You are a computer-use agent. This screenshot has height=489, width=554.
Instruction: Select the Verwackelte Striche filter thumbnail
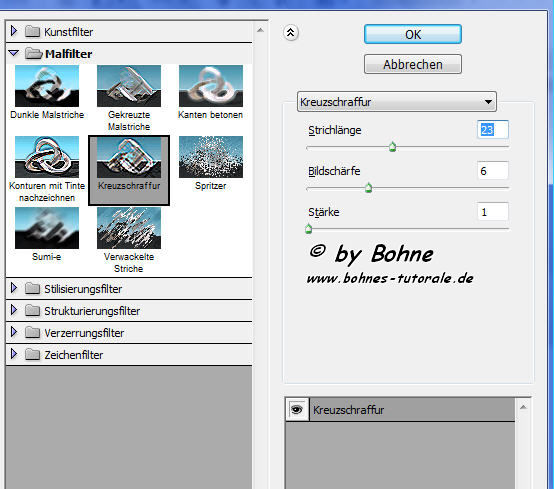coord(129,228)
